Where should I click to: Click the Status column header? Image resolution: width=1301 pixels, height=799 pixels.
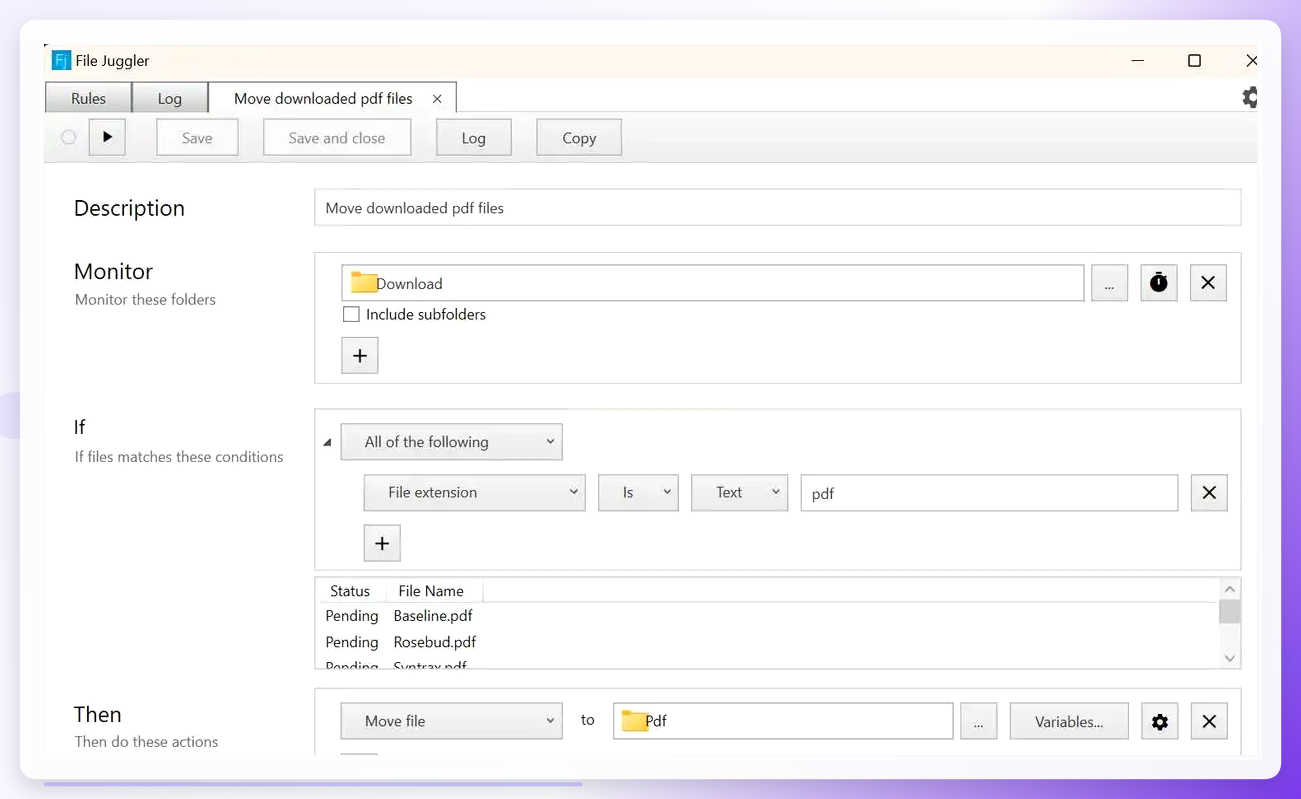coord(350,591)
